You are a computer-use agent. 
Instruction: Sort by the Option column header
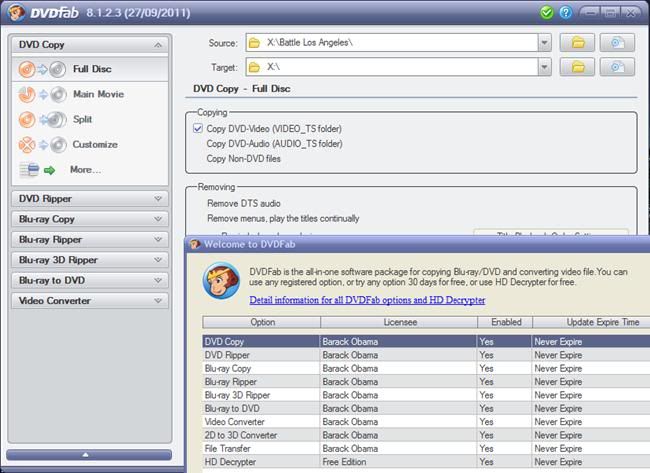click(262, 322)
